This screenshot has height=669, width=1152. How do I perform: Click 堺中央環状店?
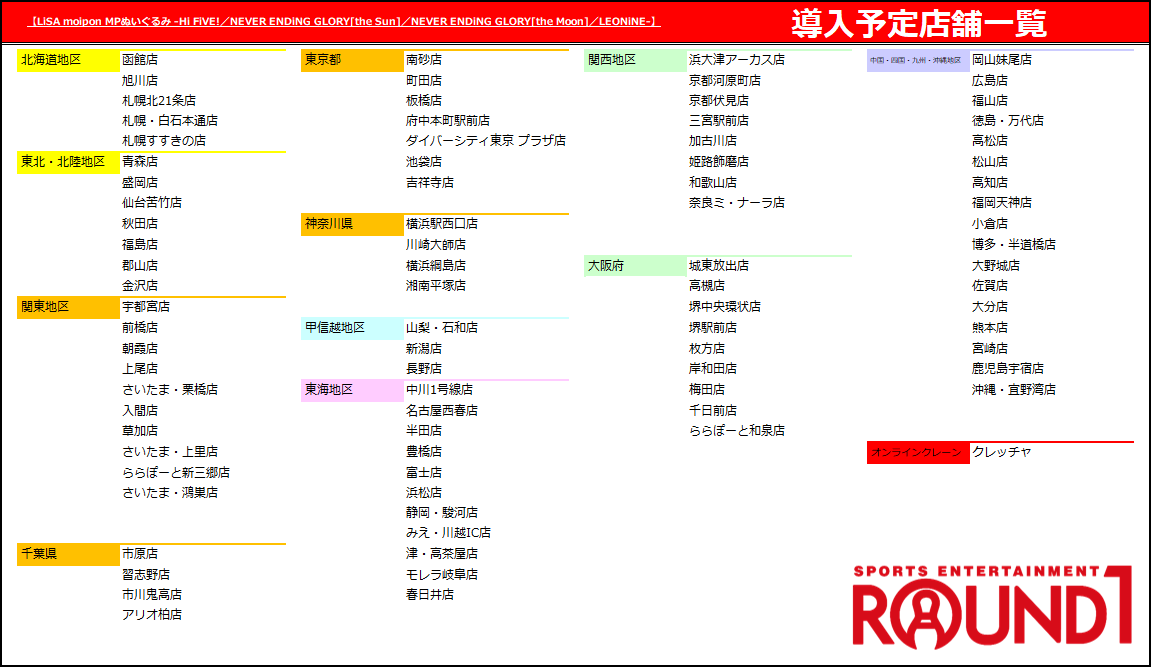click(x=725, y=306)
